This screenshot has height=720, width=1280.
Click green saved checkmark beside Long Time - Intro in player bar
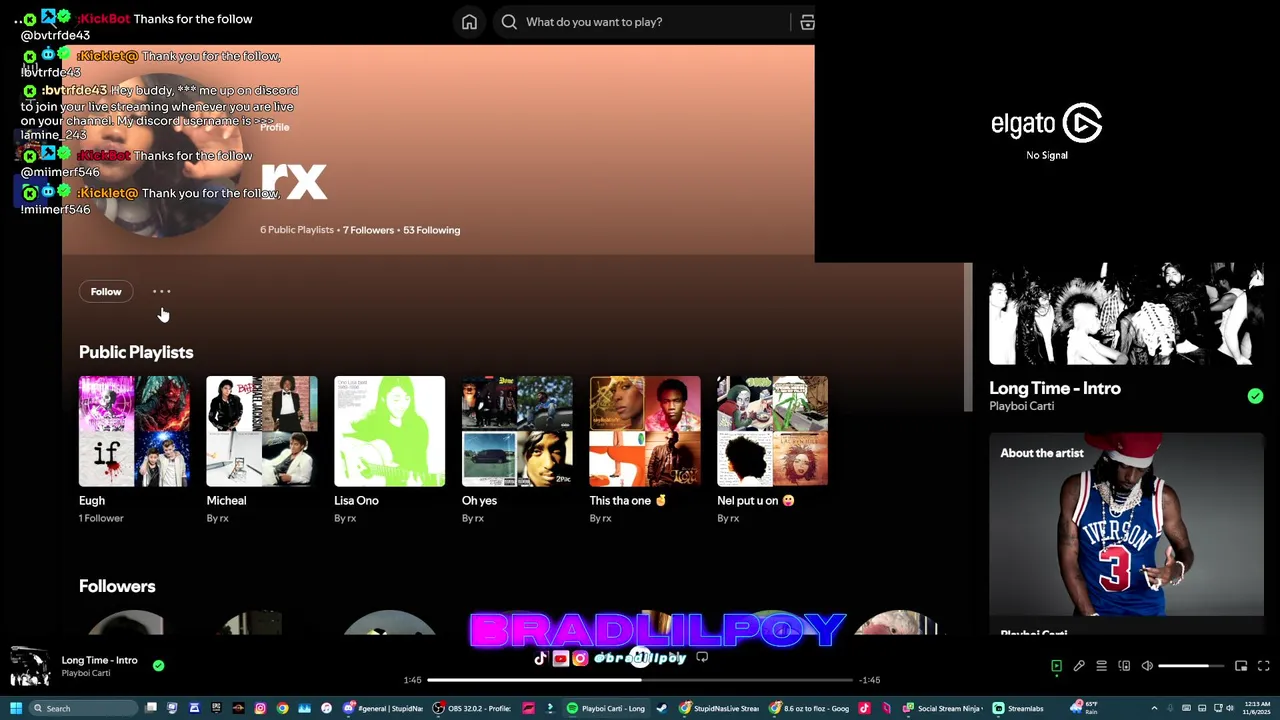[x=158, y=665]
